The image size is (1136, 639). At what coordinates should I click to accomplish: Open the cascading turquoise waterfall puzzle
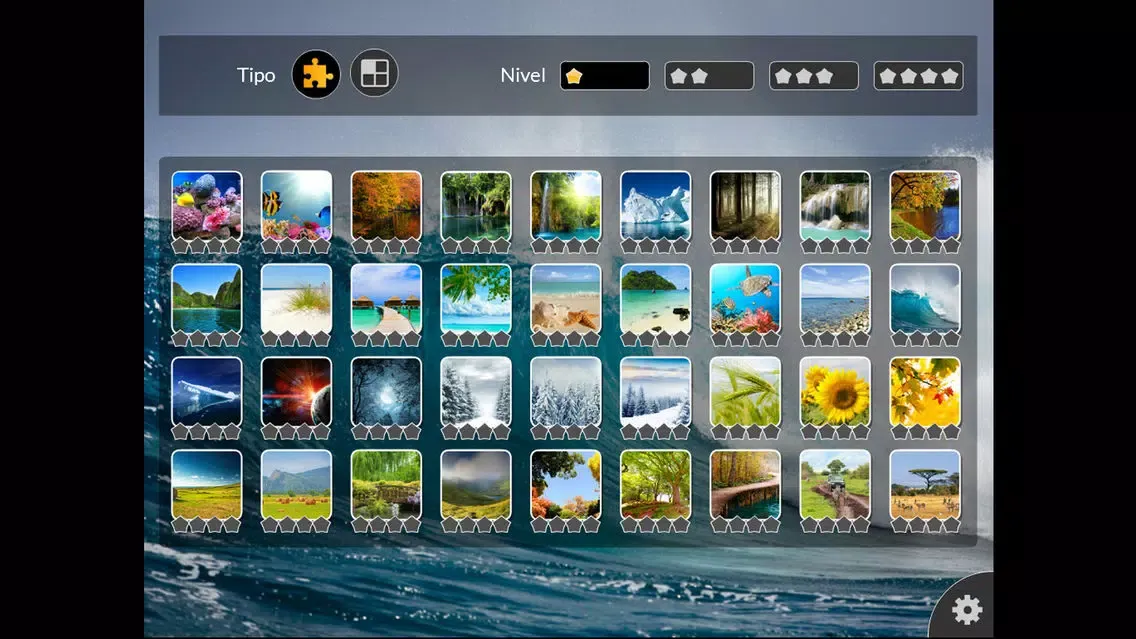[835, 206]
